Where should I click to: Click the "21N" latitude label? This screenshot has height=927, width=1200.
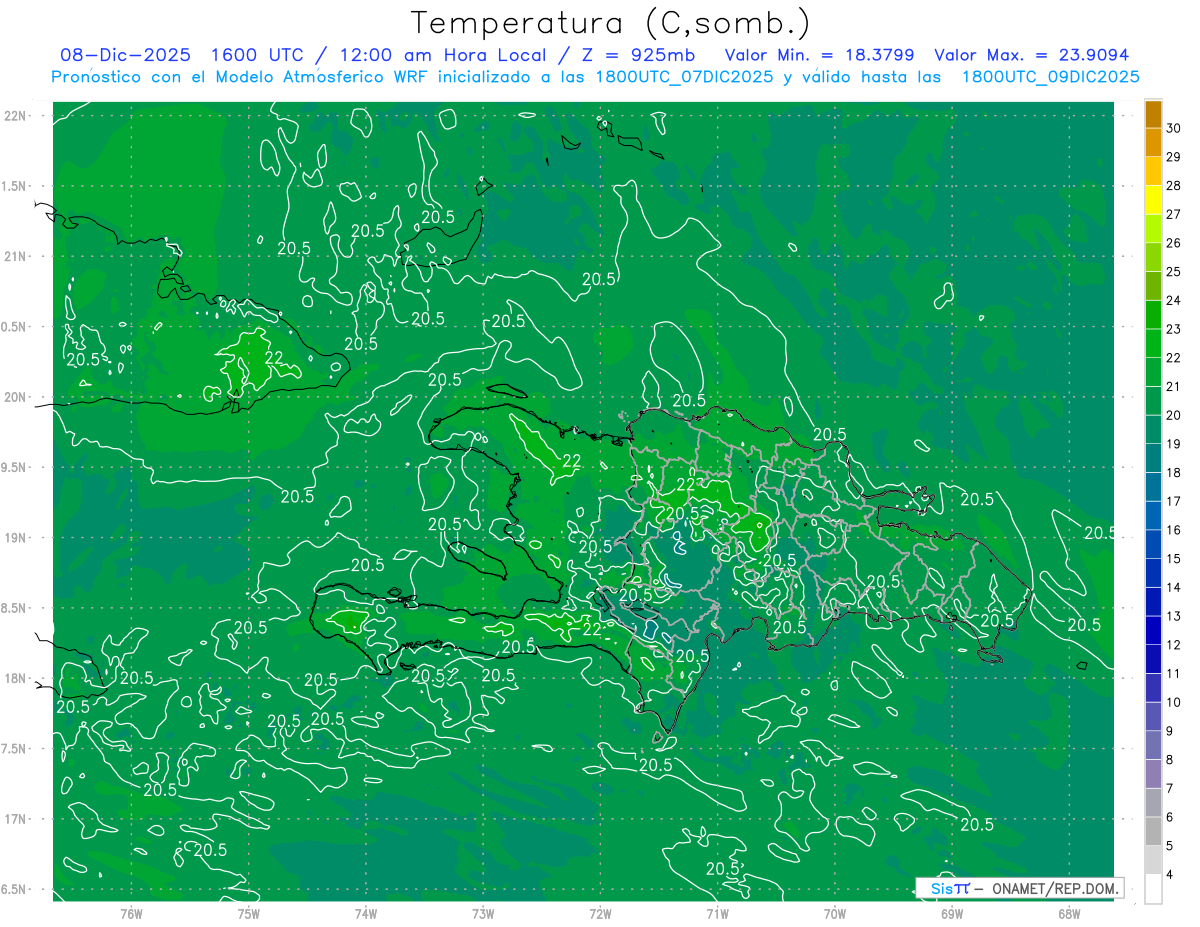[15, 256]
